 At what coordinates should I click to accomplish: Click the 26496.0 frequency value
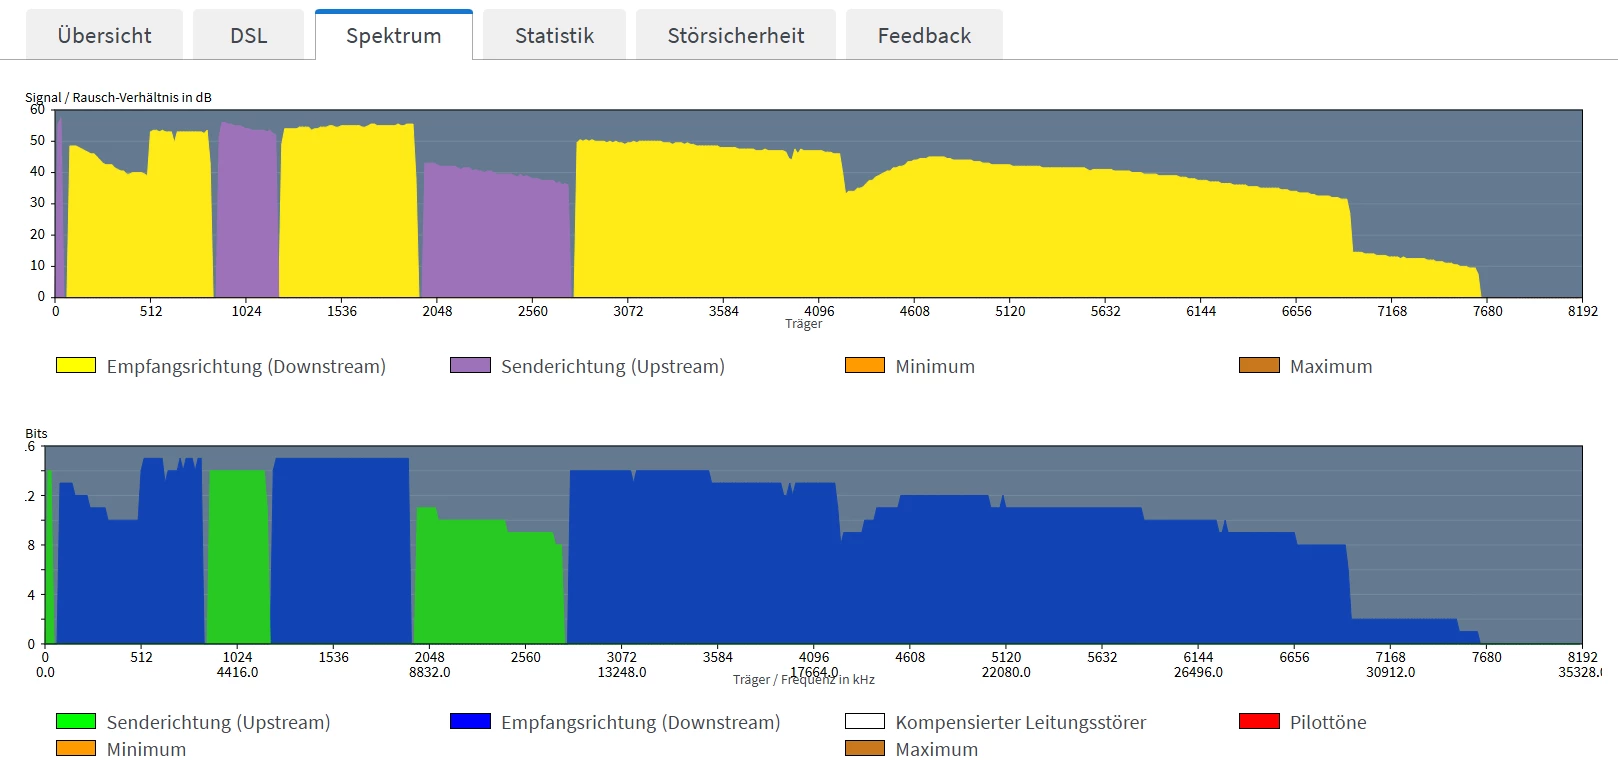tap(1198, 672)
